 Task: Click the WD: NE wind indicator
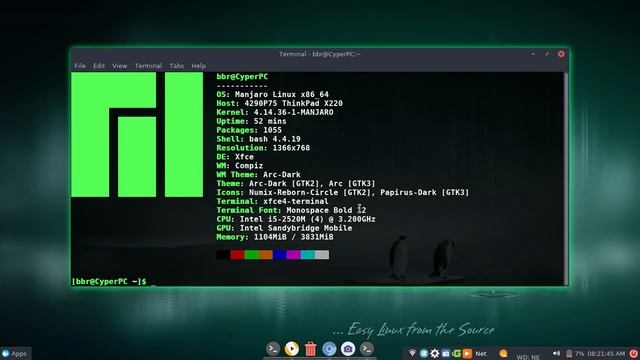point(528,357)
